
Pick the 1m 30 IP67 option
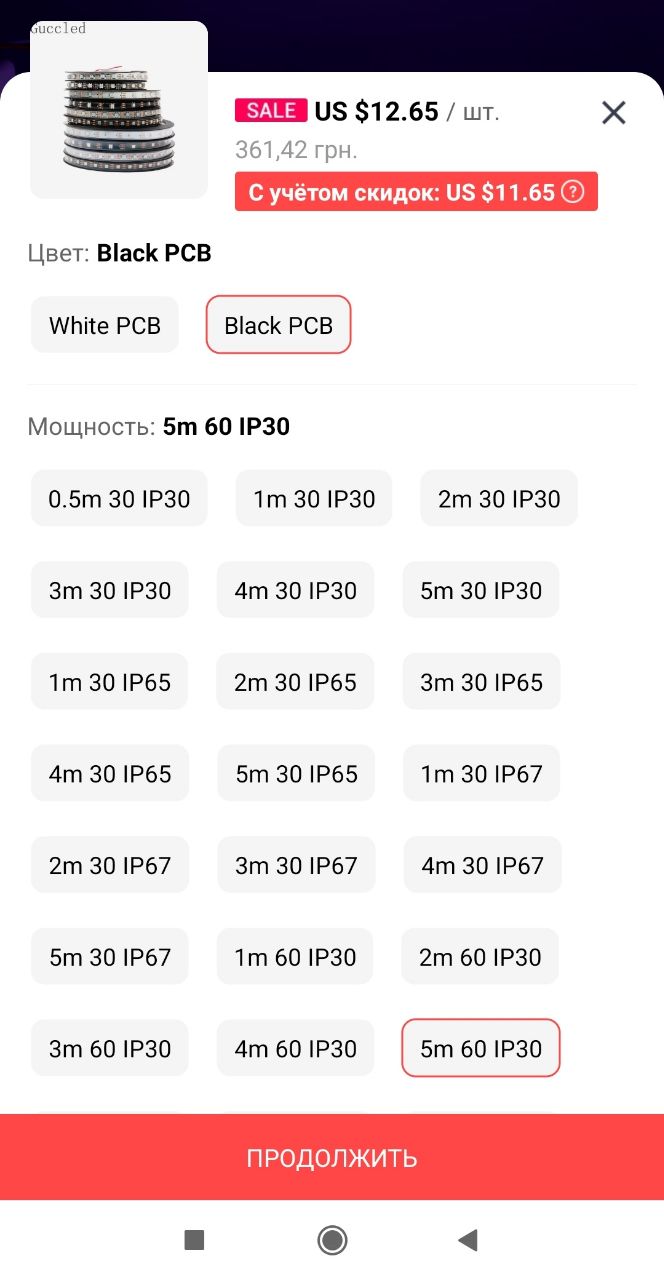pos(481,774)
